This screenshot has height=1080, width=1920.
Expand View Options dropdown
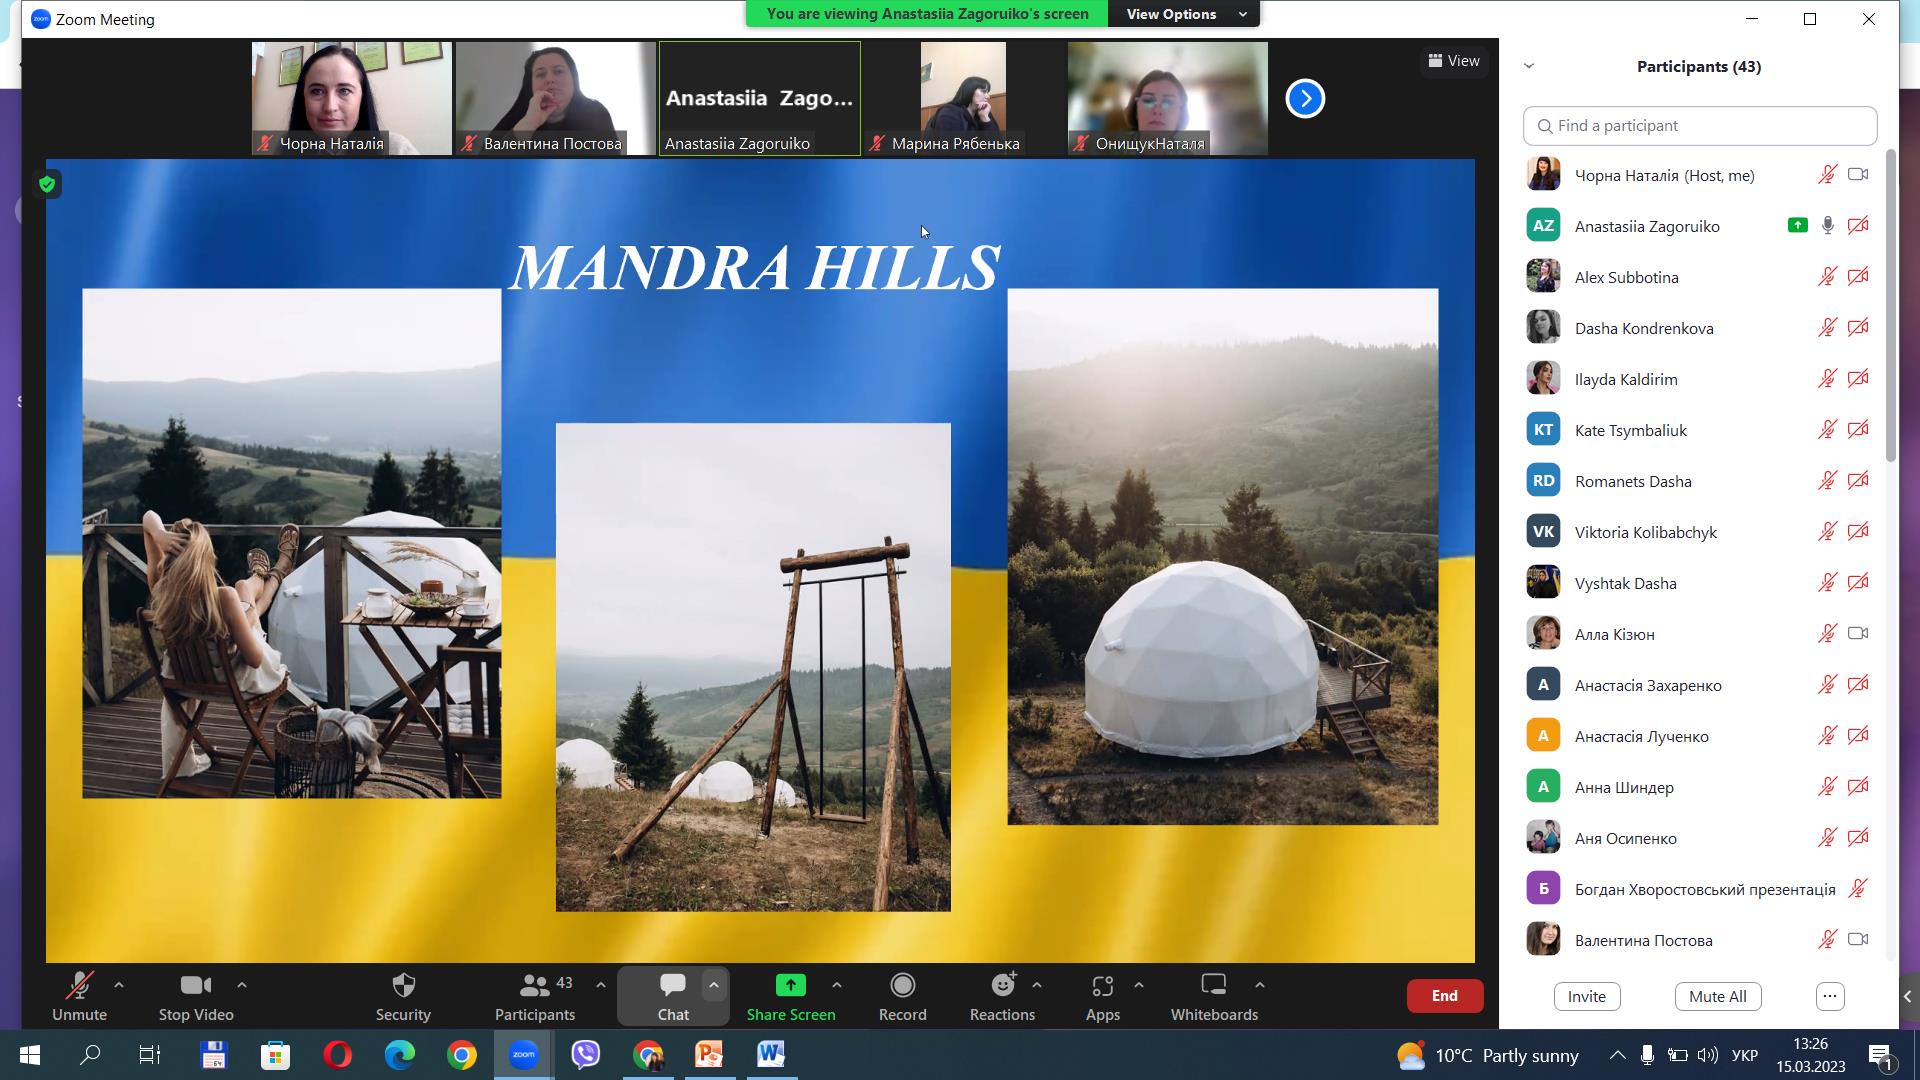[1184, 14]
